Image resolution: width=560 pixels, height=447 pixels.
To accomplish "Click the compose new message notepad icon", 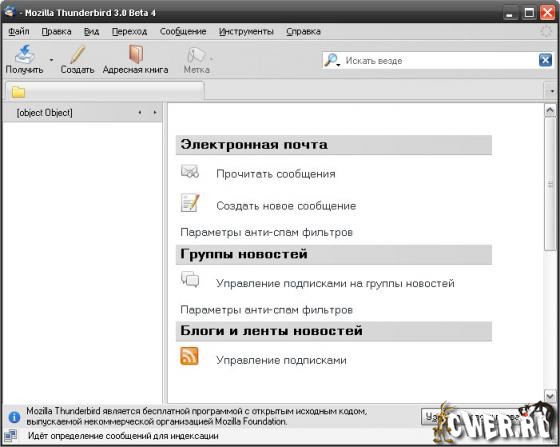I will [190, 202].
